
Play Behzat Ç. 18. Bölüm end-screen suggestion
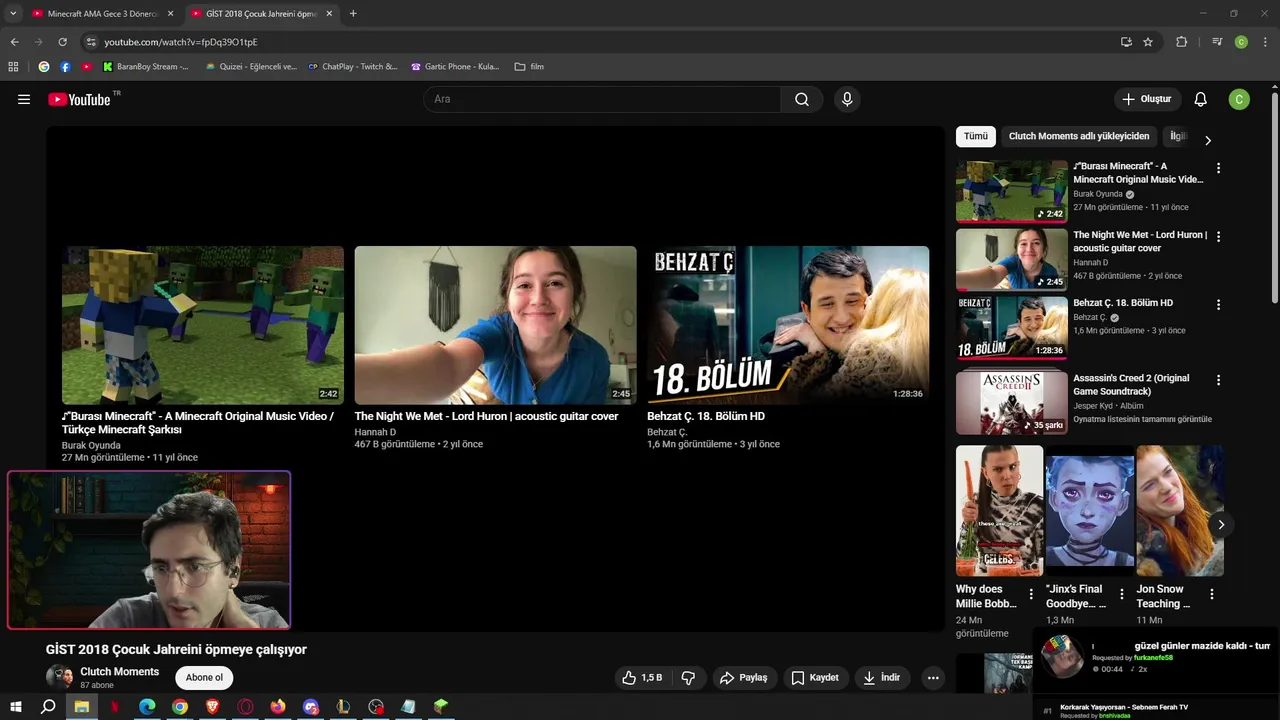pos(788,325)
